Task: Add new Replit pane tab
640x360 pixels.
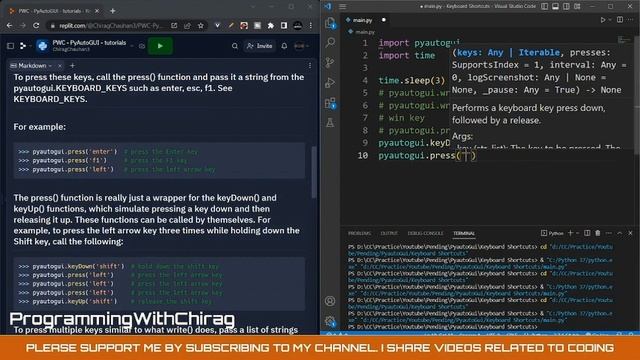Action: (72, 65)
